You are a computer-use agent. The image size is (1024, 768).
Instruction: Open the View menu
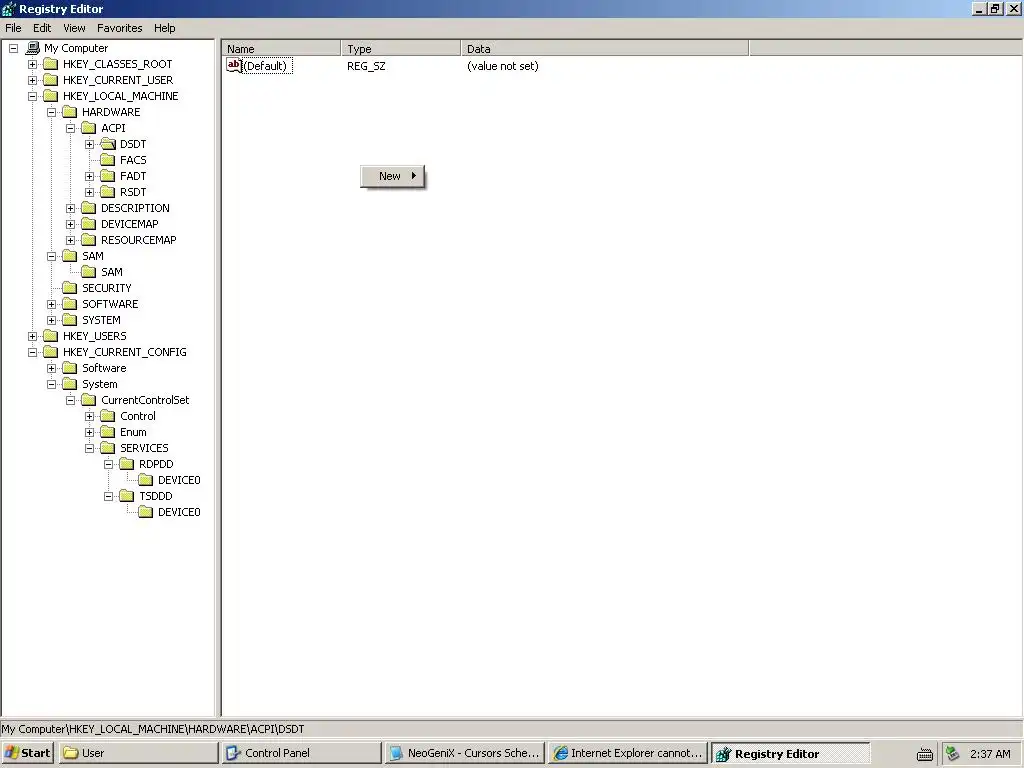tap(74, 28)
